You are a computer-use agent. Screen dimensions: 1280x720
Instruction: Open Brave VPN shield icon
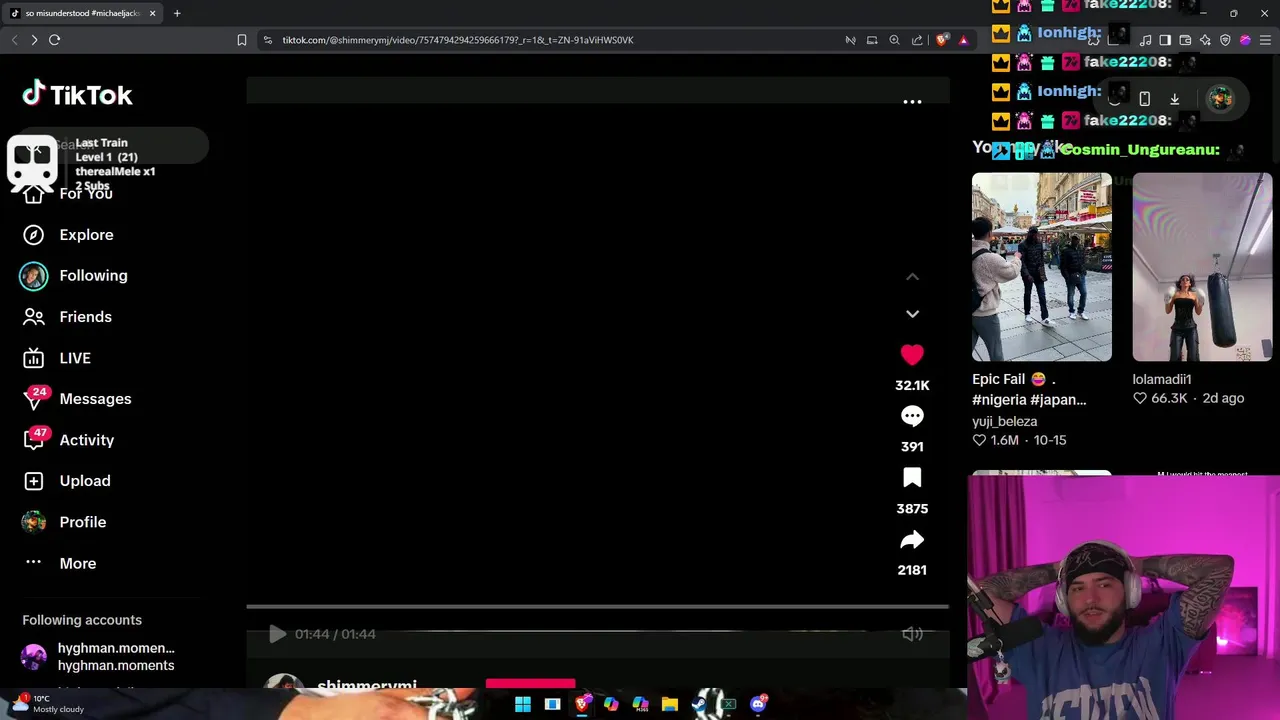click(x=1225, y=40)
